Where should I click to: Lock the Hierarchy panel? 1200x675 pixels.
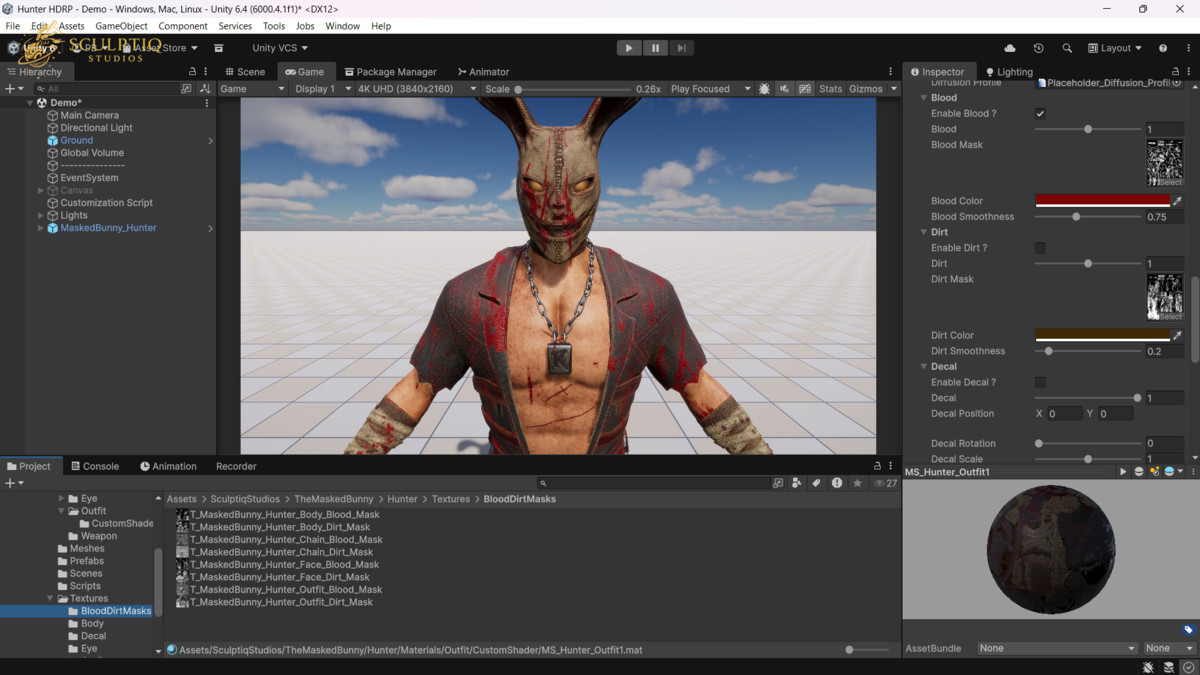[x=192, y=72]
